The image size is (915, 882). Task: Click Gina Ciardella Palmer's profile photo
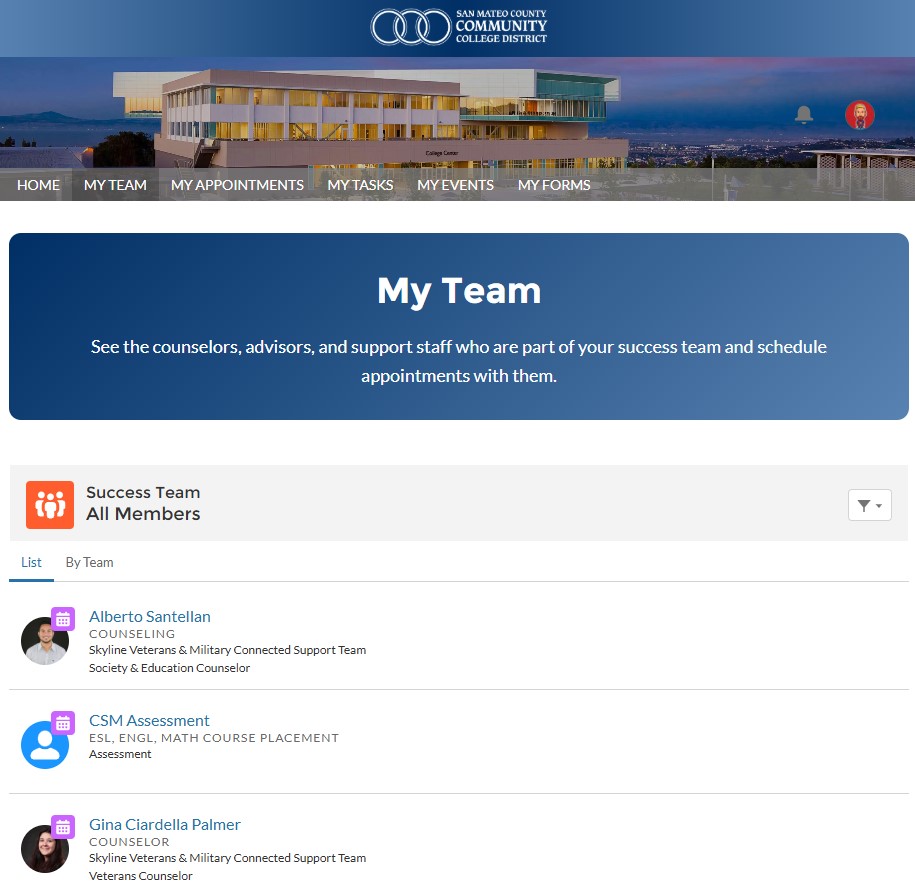45,849
